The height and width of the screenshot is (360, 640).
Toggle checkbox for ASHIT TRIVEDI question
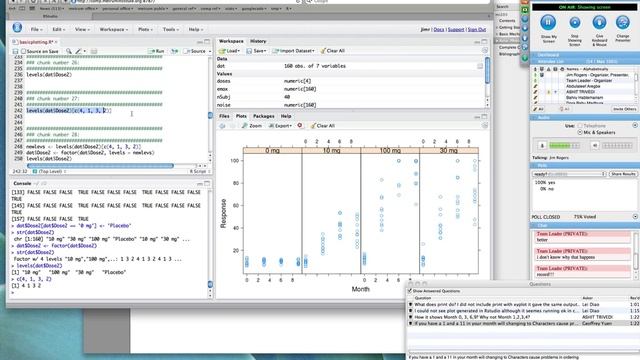coord(411,317)
